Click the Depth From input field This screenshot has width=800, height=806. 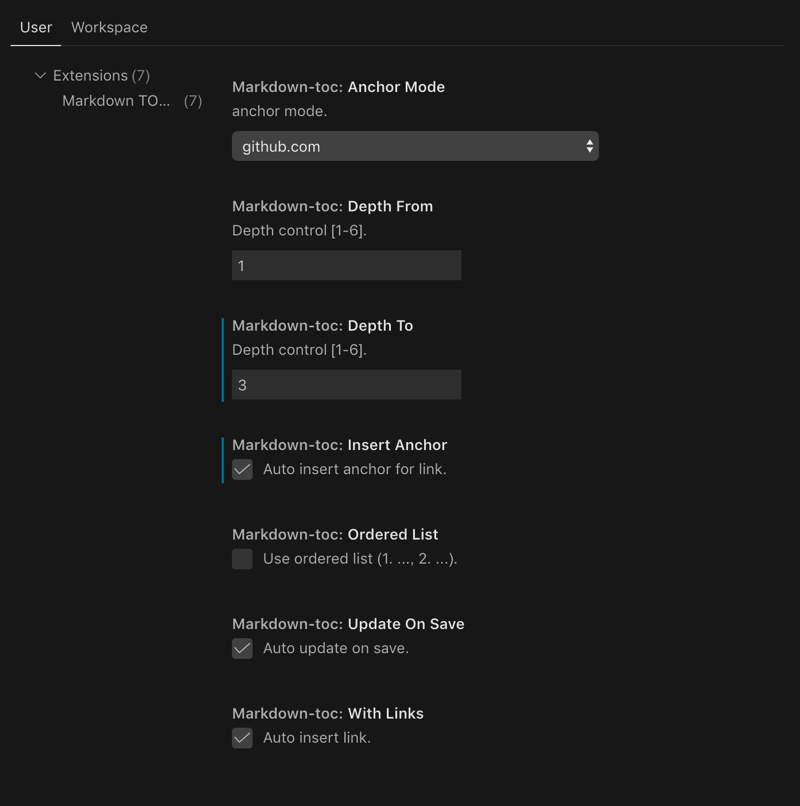pyautogui.click(x=345, y=265)
